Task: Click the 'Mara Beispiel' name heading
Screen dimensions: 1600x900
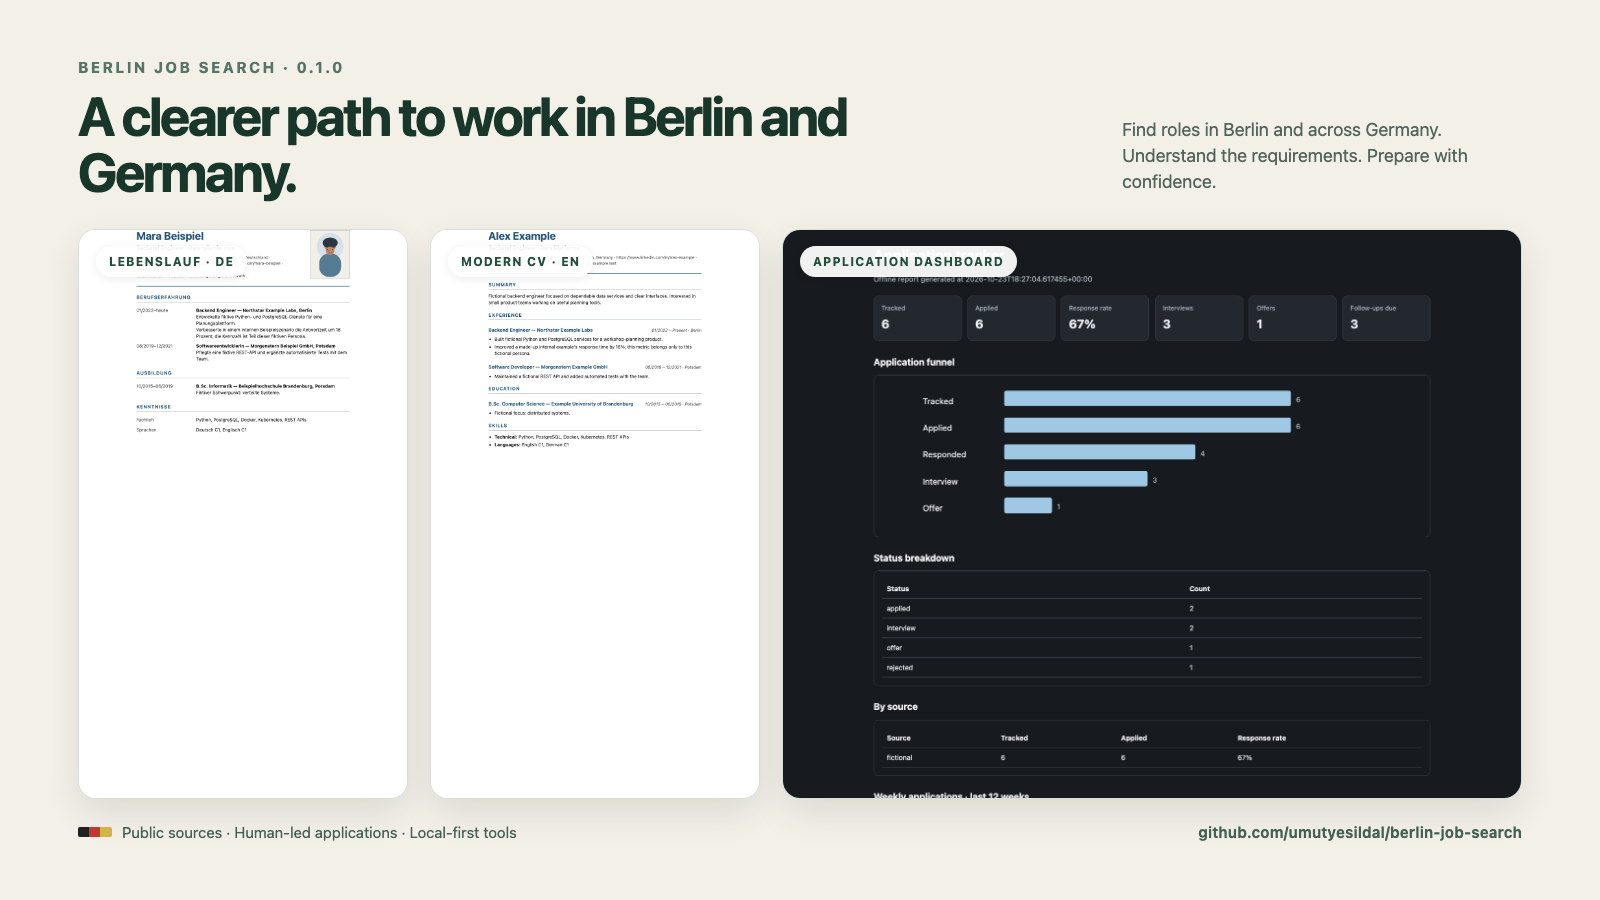Action: 170,236
